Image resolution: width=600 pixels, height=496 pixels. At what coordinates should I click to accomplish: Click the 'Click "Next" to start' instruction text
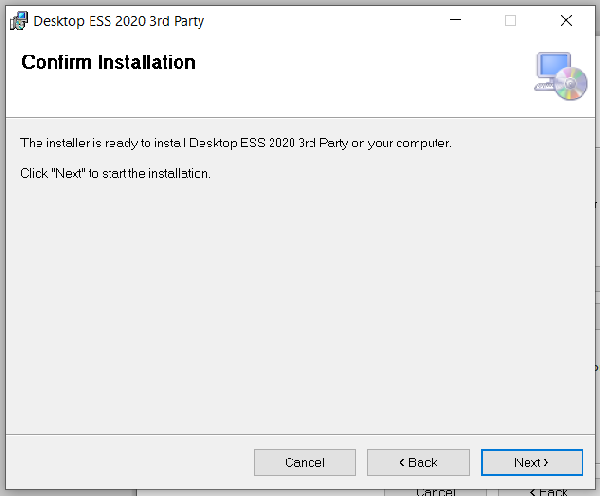coord(115,173)
